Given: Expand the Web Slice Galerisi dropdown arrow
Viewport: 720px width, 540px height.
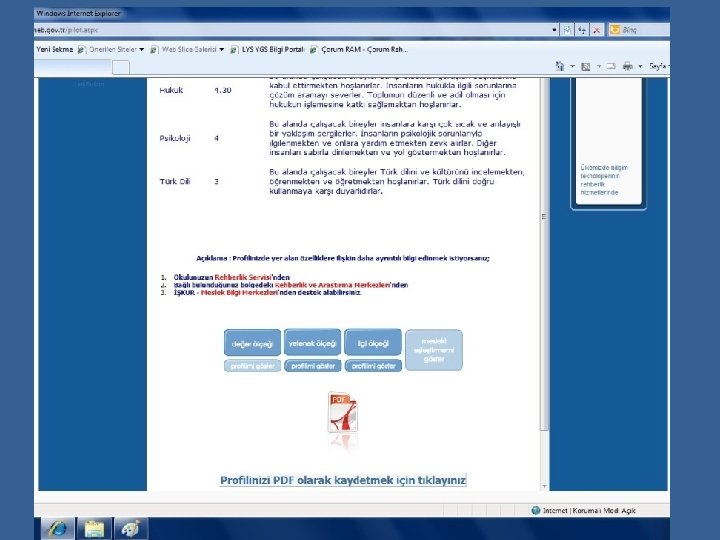Looking at the screenshot, I should (222, 49).
